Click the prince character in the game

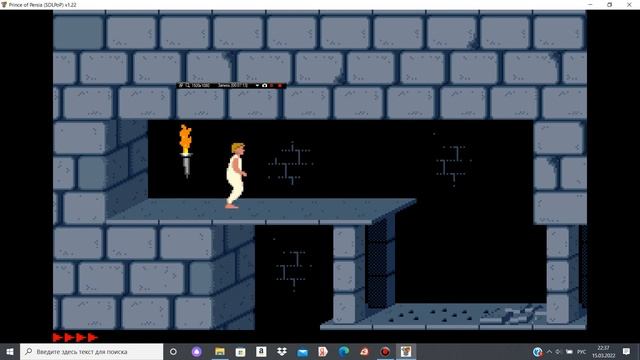(x=236, y=176)
